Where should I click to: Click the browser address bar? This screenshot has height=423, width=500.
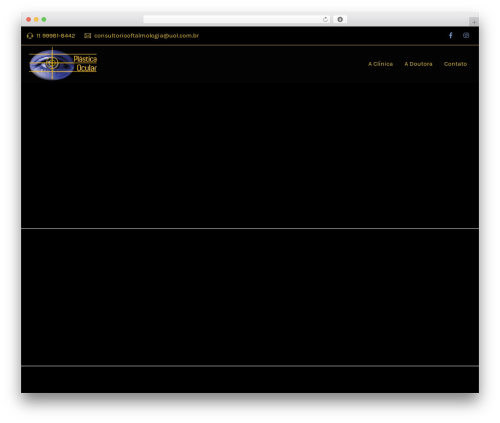237,19
